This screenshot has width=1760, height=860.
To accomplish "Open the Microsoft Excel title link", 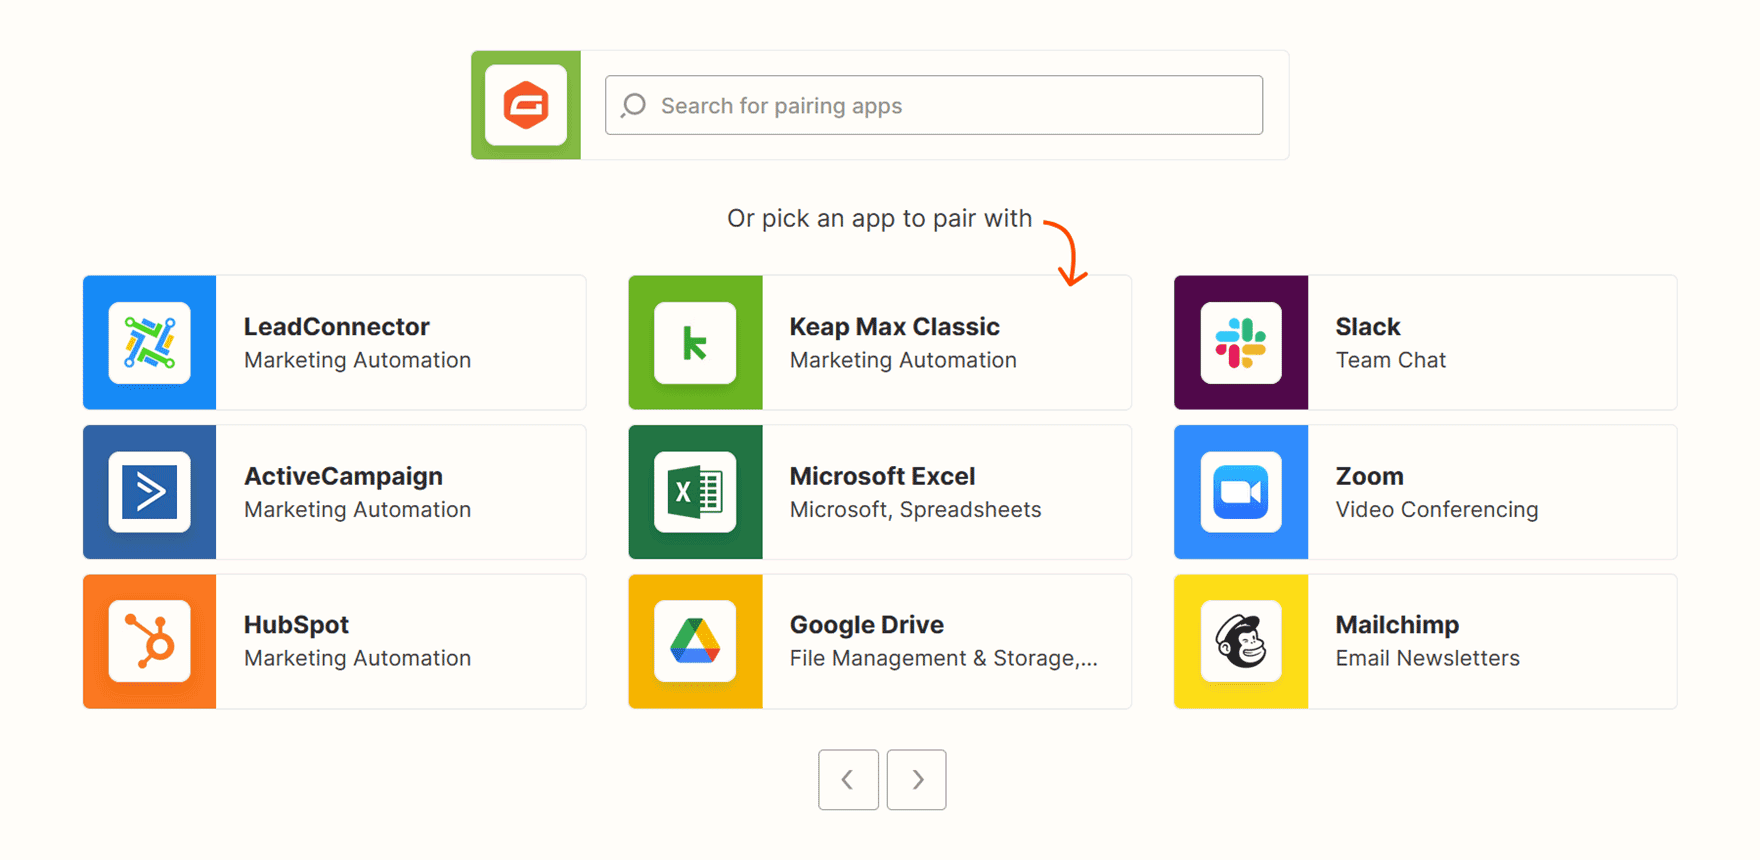I will (x=882, y=476).
